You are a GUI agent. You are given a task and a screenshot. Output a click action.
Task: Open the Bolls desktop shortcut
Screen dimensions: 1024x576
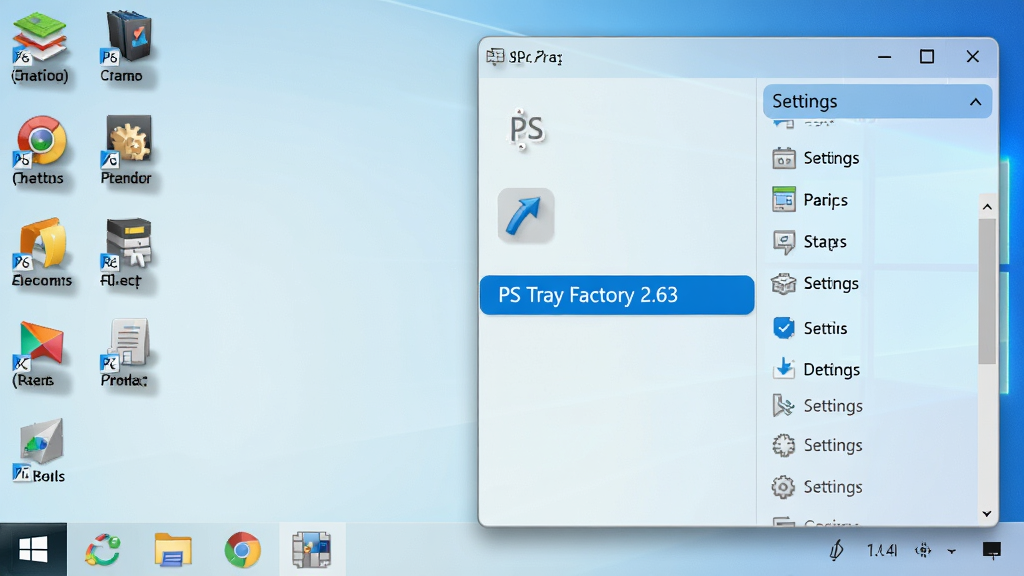click(40, 451)
